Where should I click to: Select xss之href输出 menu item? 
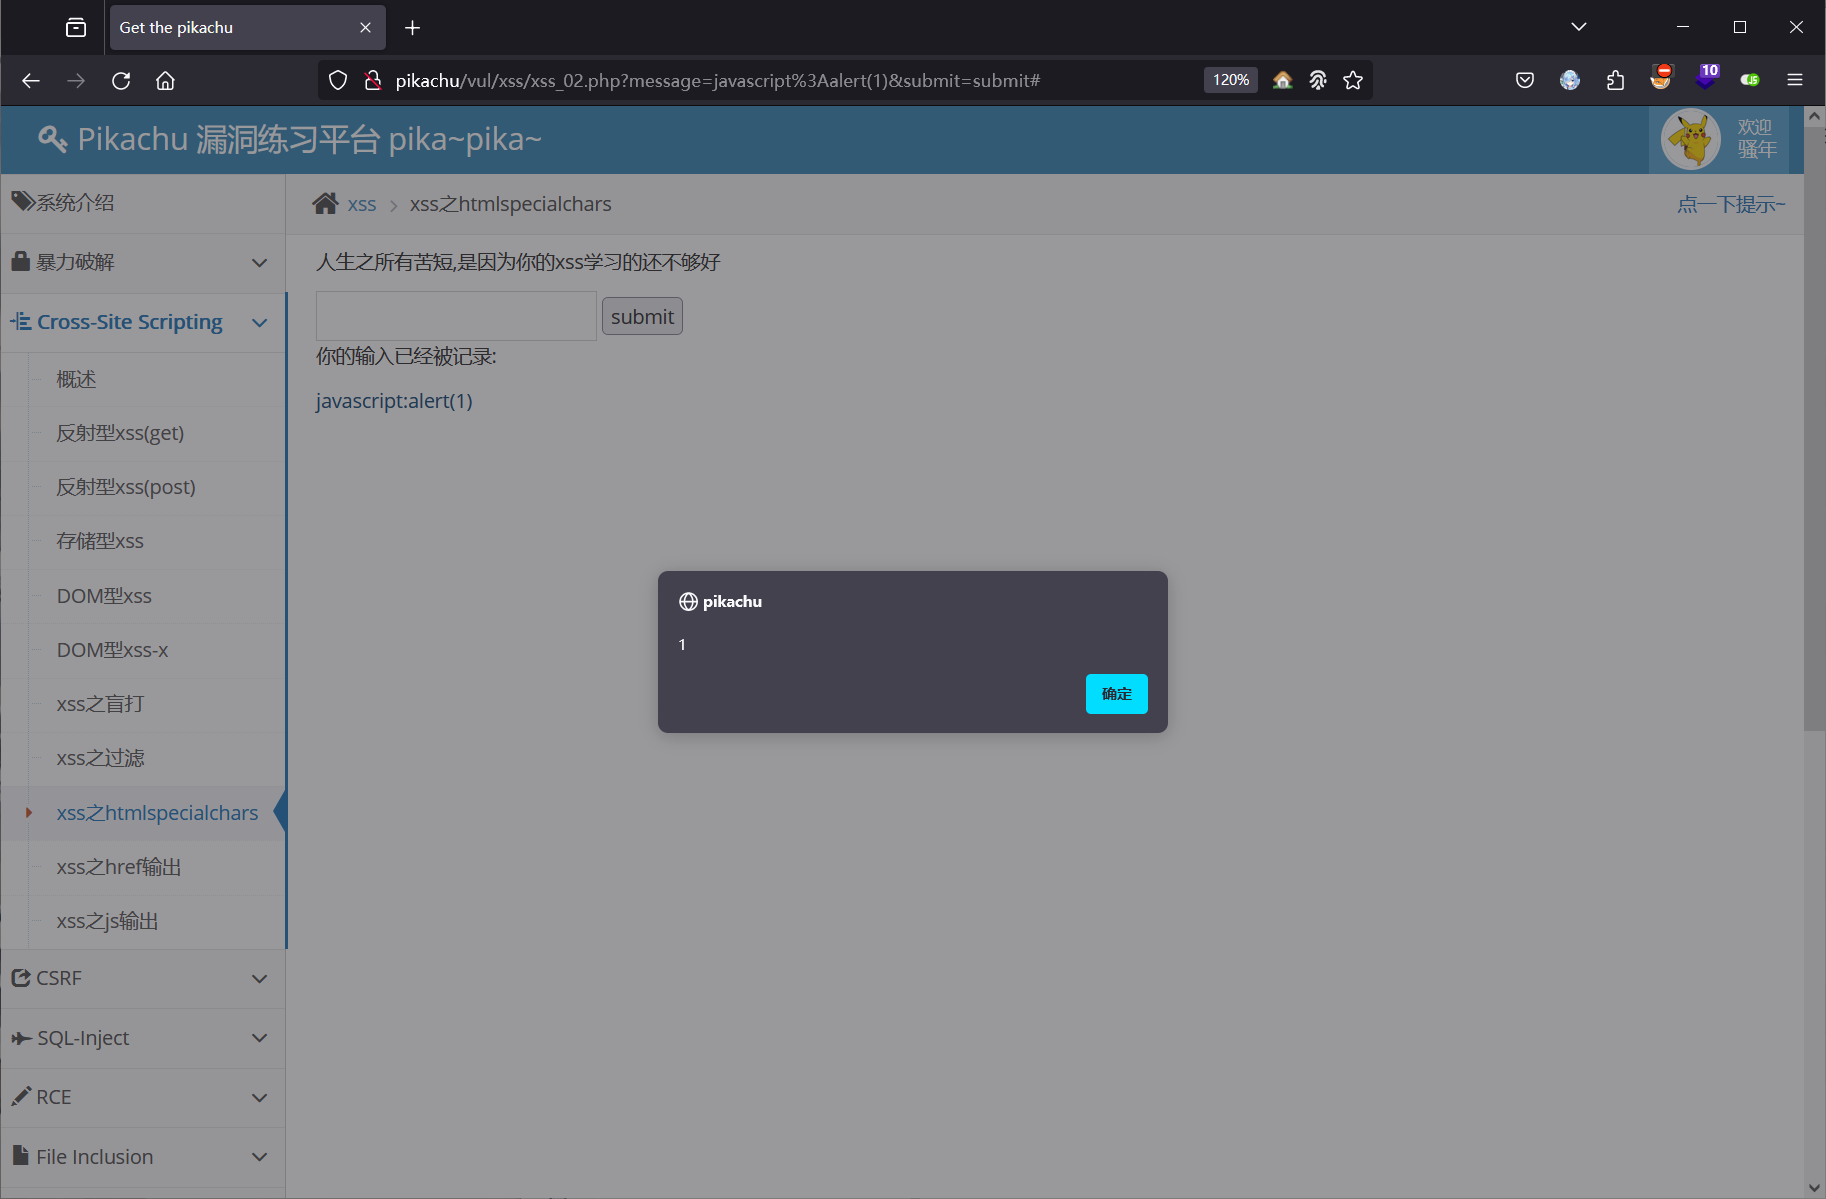119,867
